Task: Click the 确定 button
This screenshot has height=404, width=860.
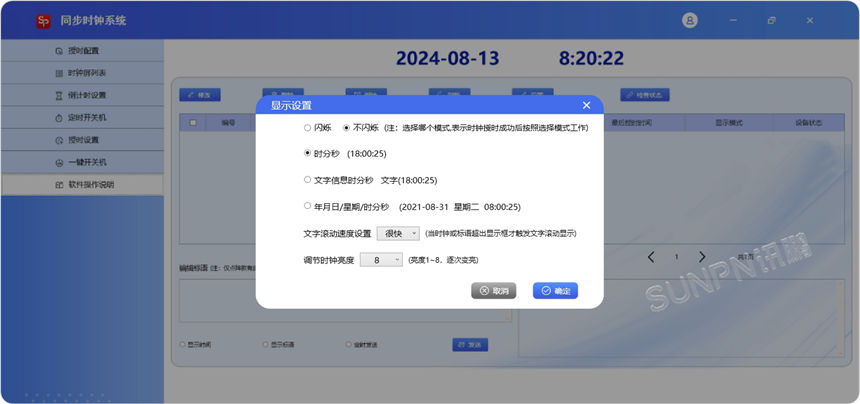Action: click(x=555, y=291)
